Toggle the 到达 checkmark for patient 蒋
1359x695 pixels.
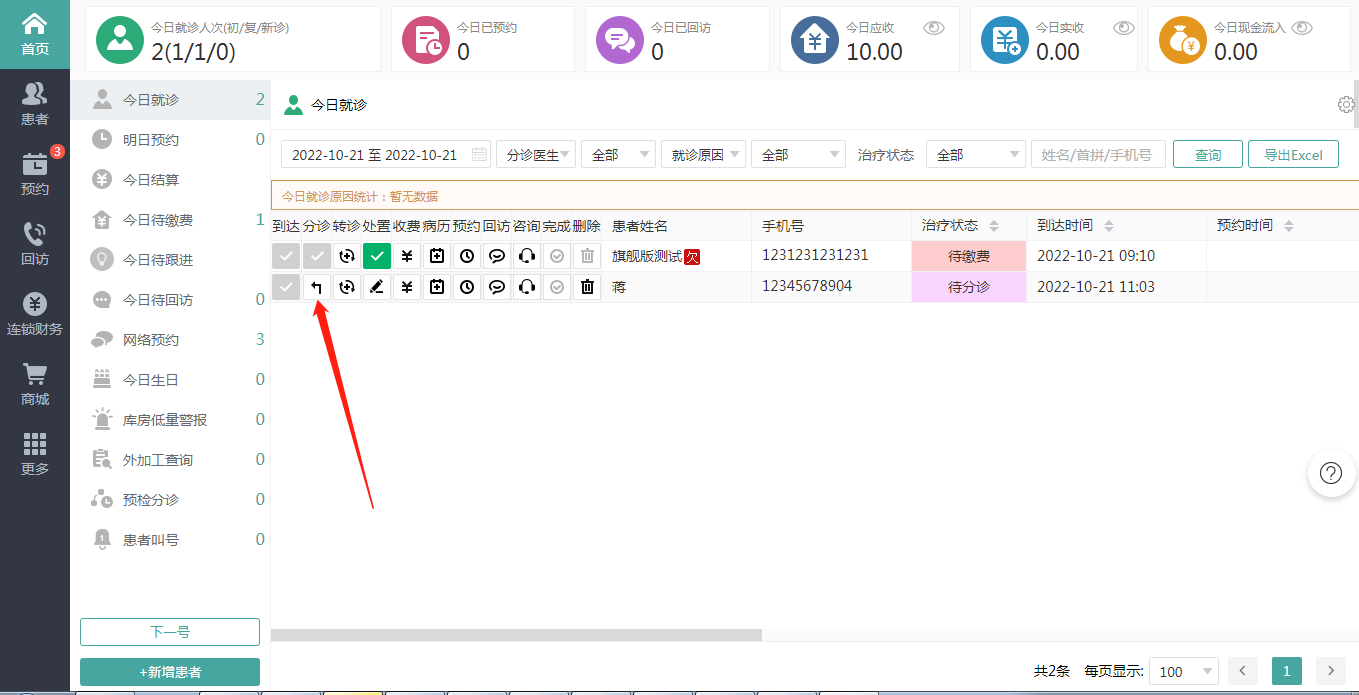(x=287, y=287)
